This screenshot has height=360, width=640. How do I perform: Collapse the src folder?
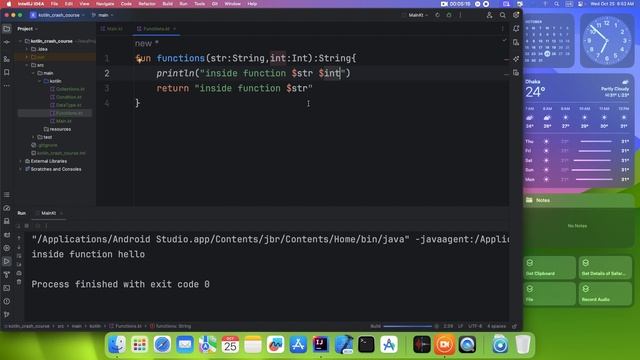[x=27, y=65]
